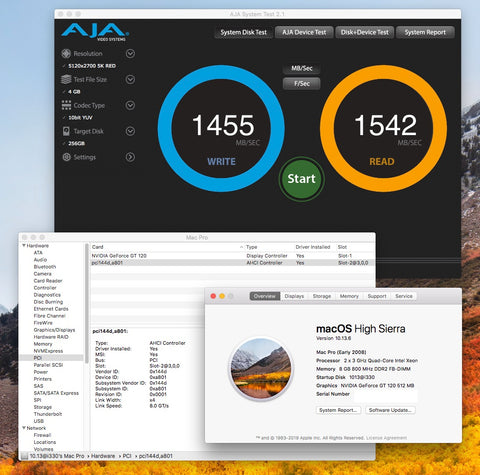Collapse the Hardware tree section

tap(24, 246)
